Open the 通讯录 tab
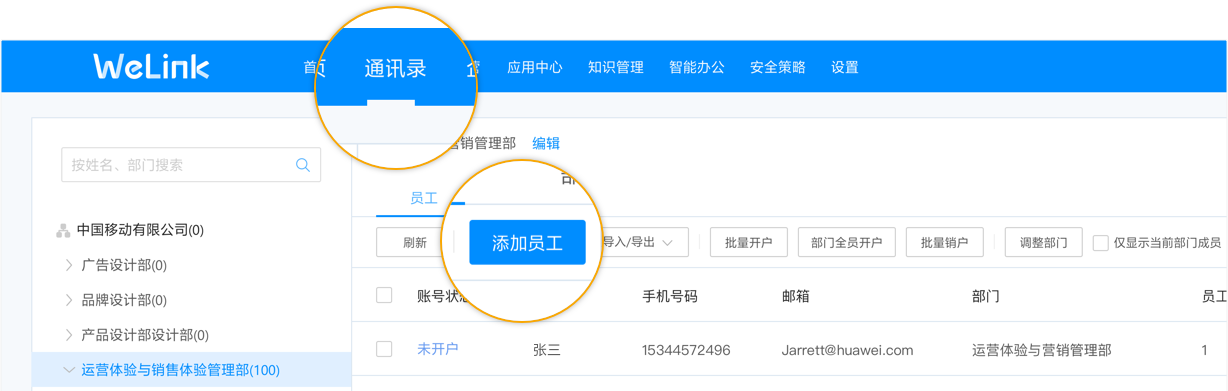Screen dimensions: 1228x391 [x=396, y=68]
